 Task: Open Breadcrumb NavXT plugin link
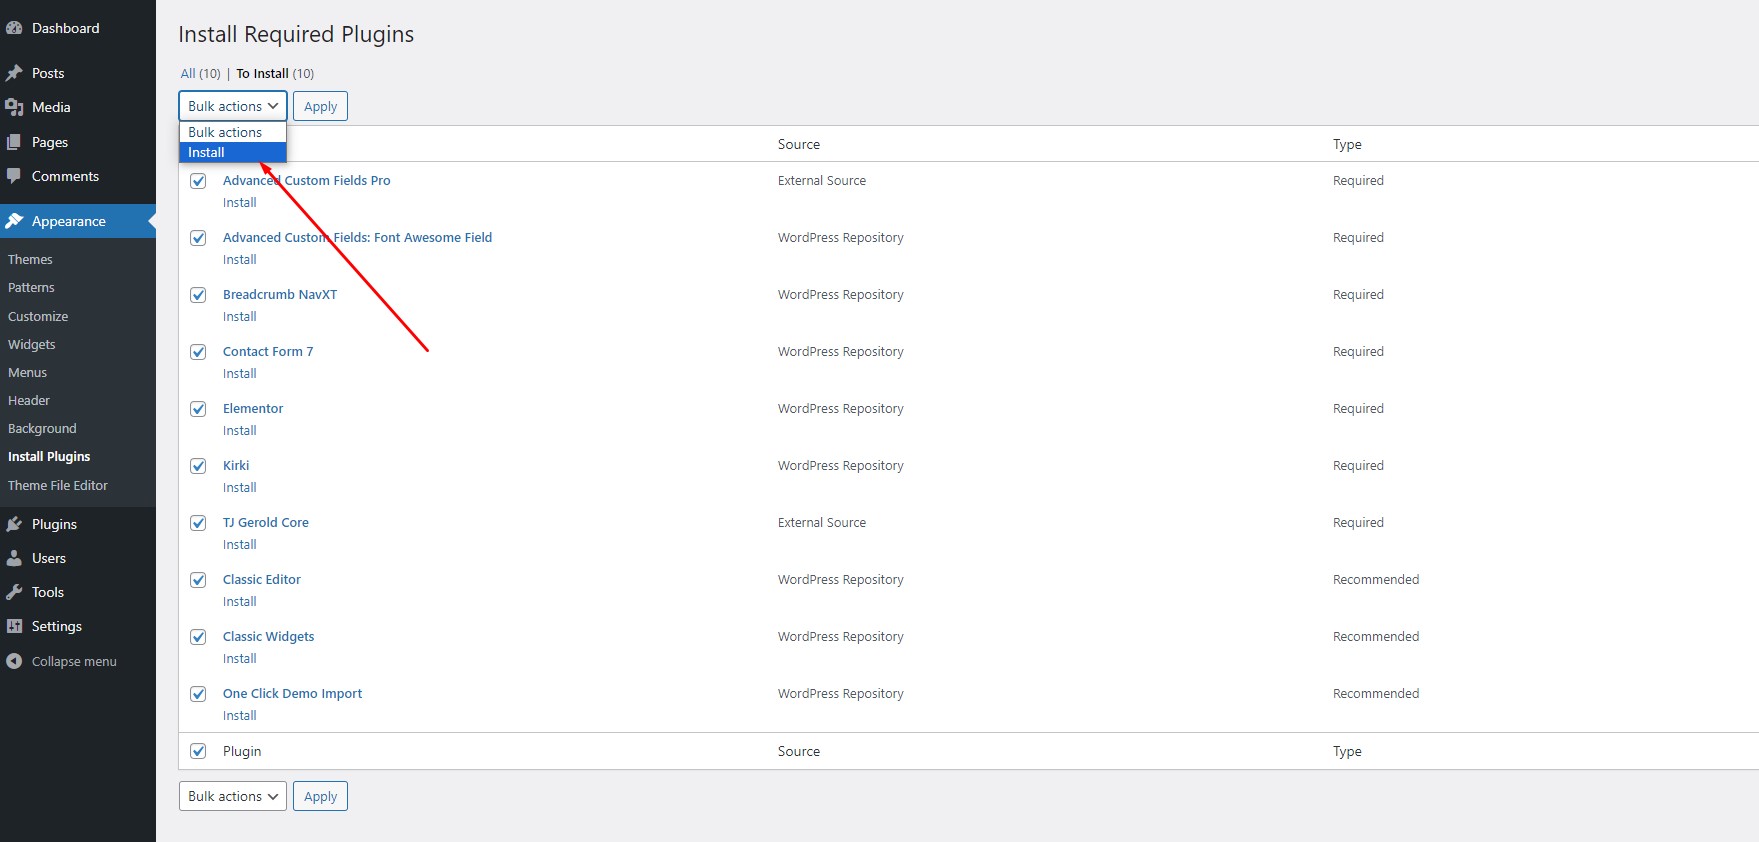tap(280, 294)
